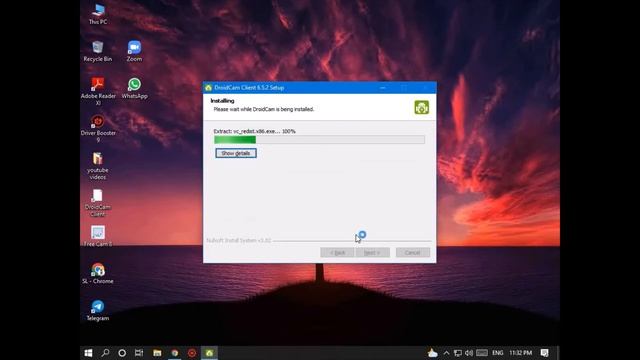Open weather icon in system tray

[432, 353]
